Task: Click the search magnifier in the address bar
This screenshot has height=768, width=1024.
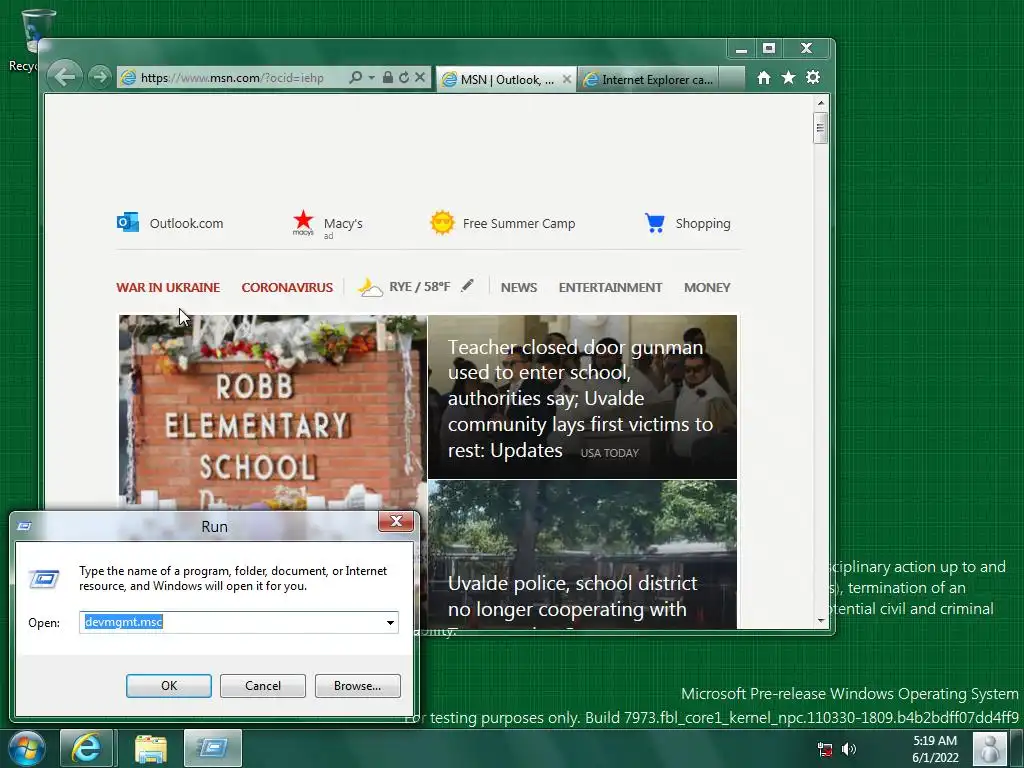Action: pyautogui.click(x=355, y=78)
